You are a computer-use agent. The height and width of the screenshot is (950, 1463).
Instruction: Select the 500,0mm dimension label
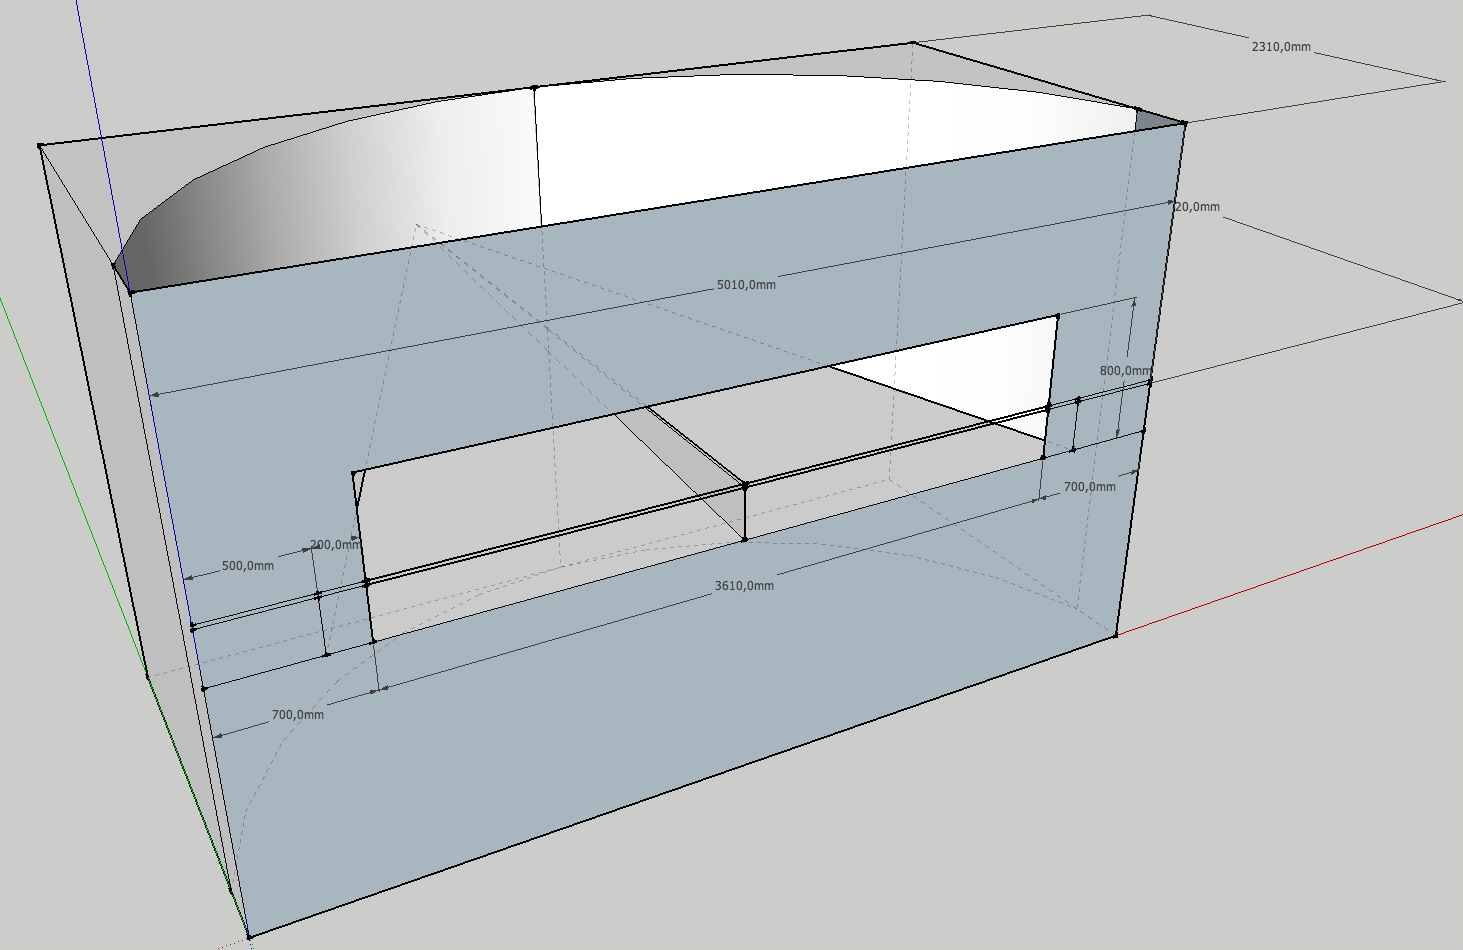click(x=248, y=566)
